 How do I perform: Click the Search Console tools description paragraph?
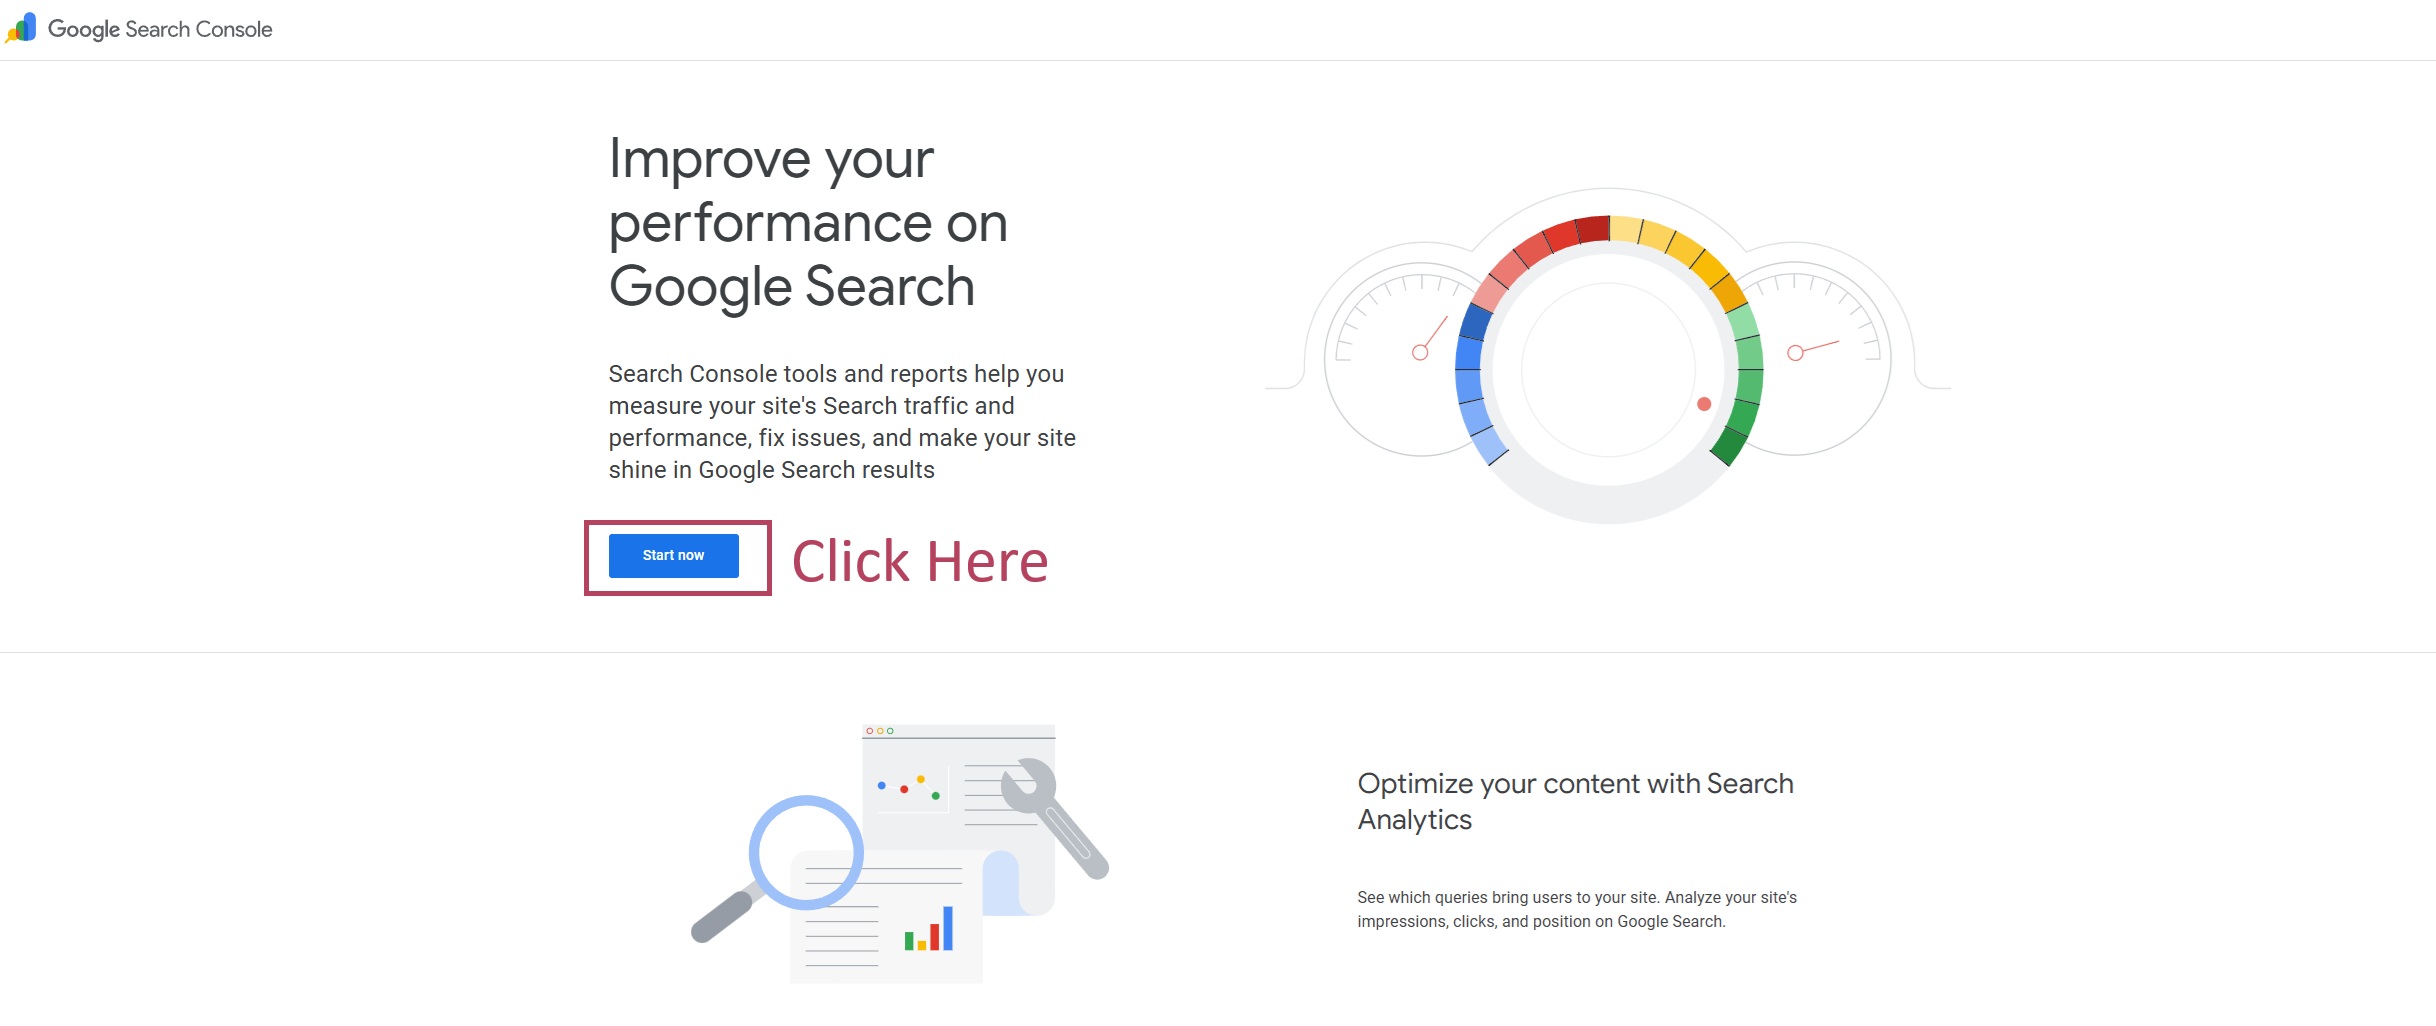pyautogui.click(x=842, y=421)
